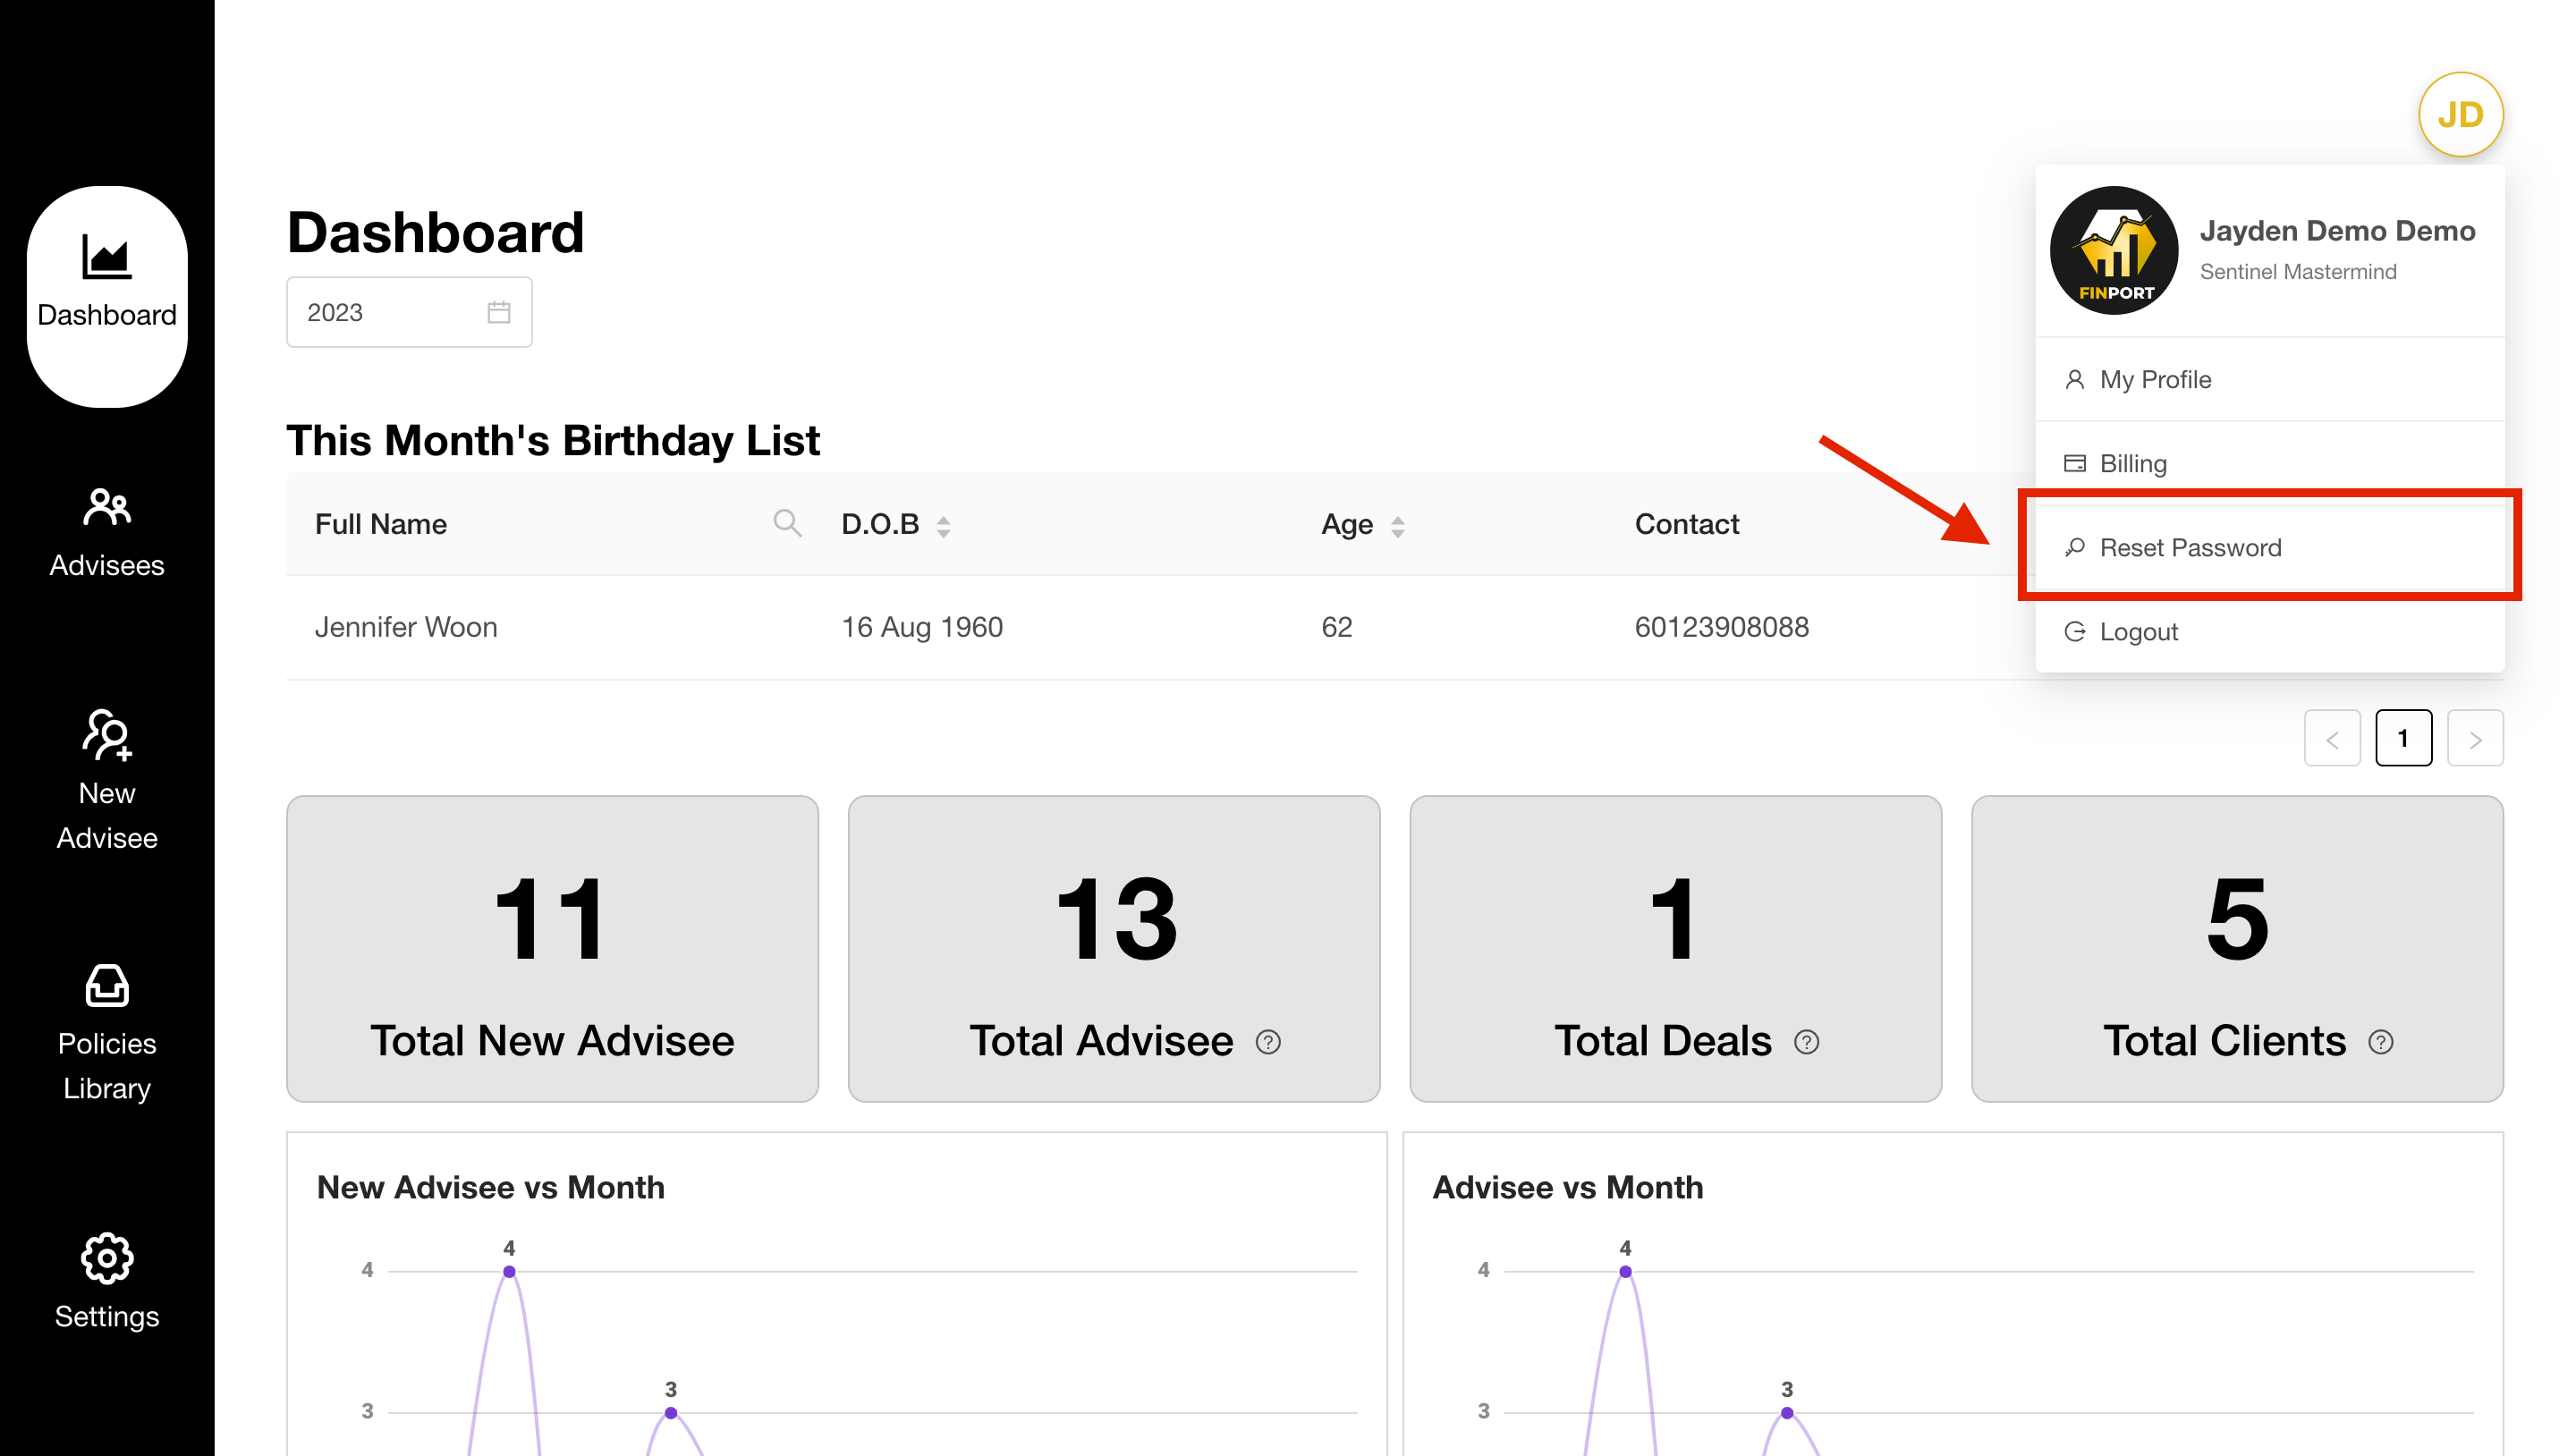The height and width of the screenshot is (1456, 2576).
Task: Click contact number 60123908088
Action: (x=1721, y=627)
